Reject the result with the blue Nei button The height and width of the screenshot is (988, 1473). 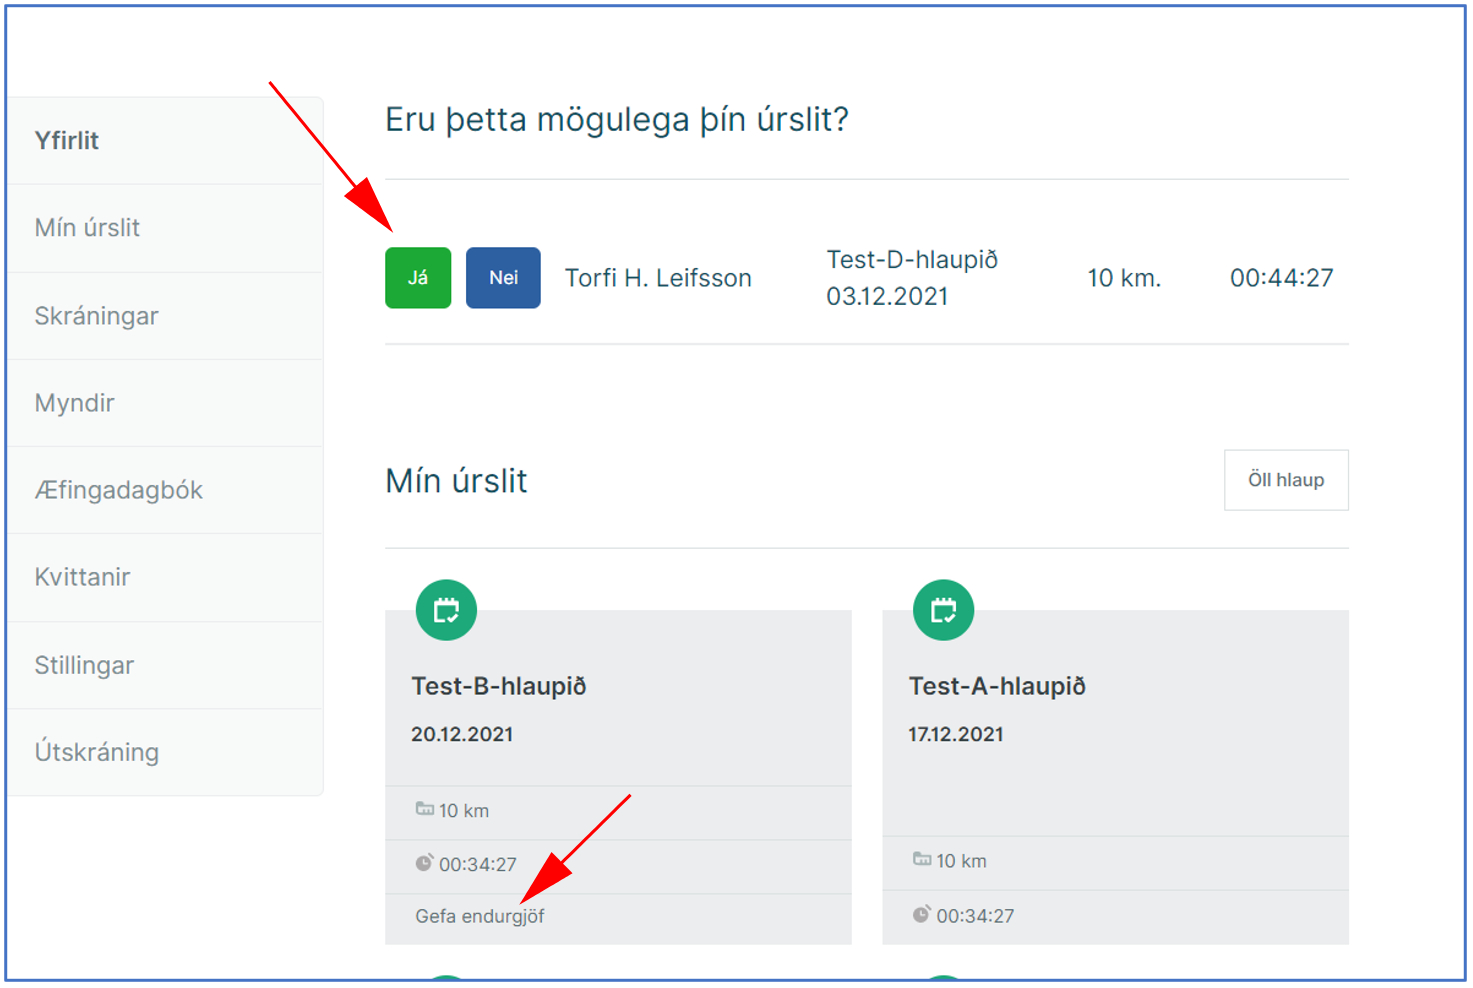coord(503,278)
